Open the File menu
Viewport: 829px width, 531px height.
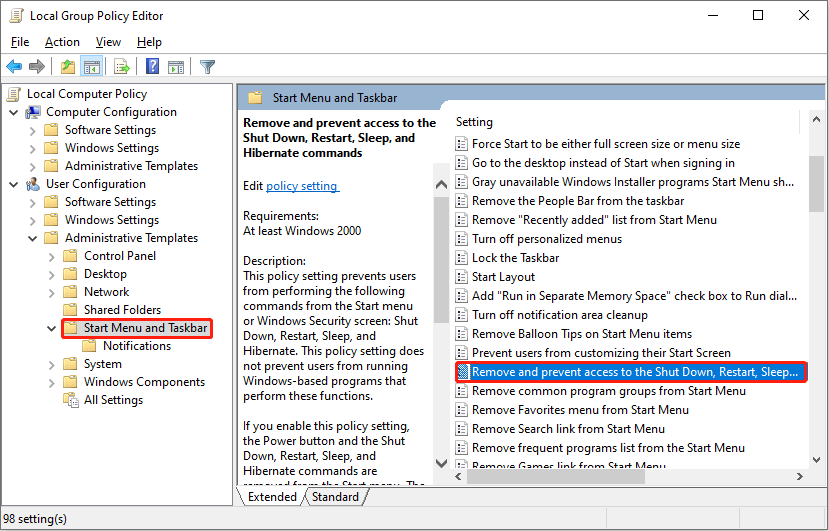coord(20,42)
